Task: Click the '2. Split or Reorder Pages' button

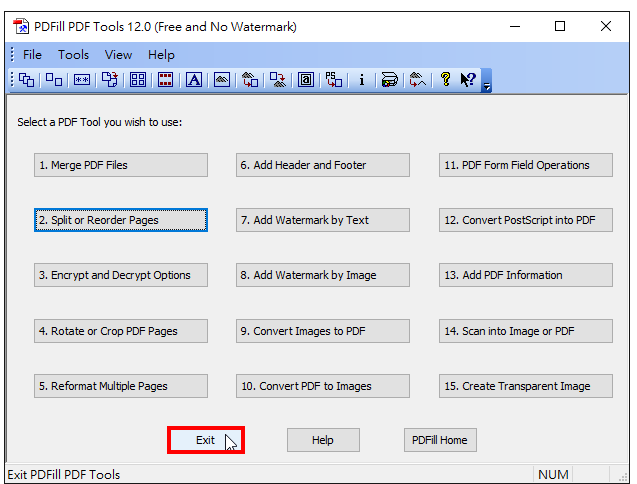Action: (121, 220)
